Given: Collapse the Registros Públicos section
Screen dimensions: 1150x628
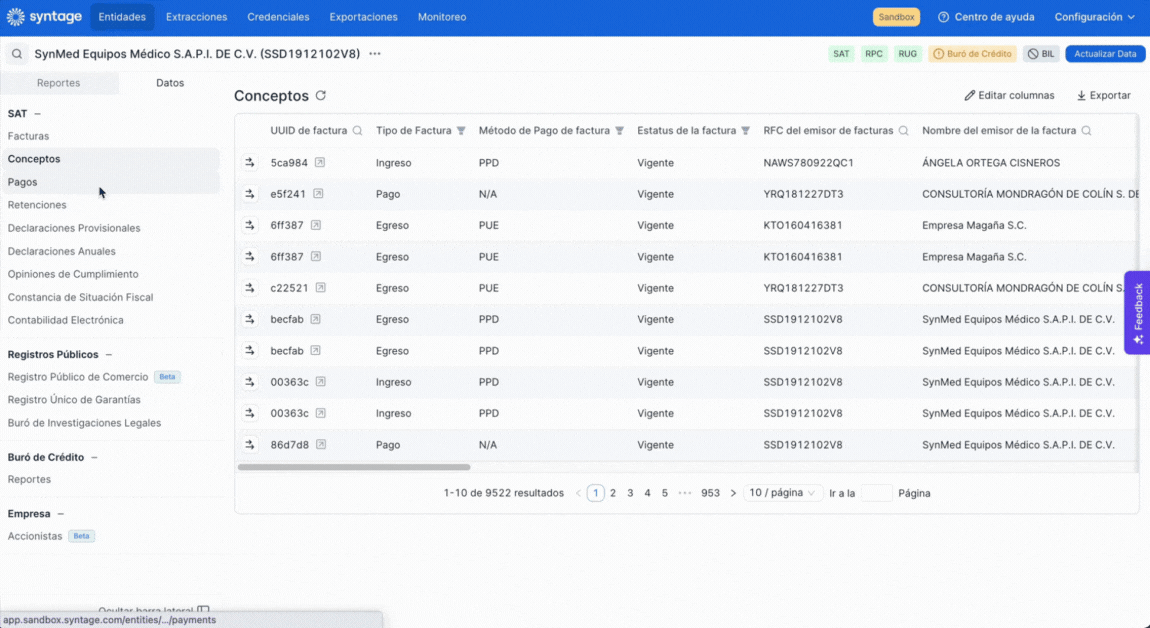Looking at the screenshot, I should [109, 354].
